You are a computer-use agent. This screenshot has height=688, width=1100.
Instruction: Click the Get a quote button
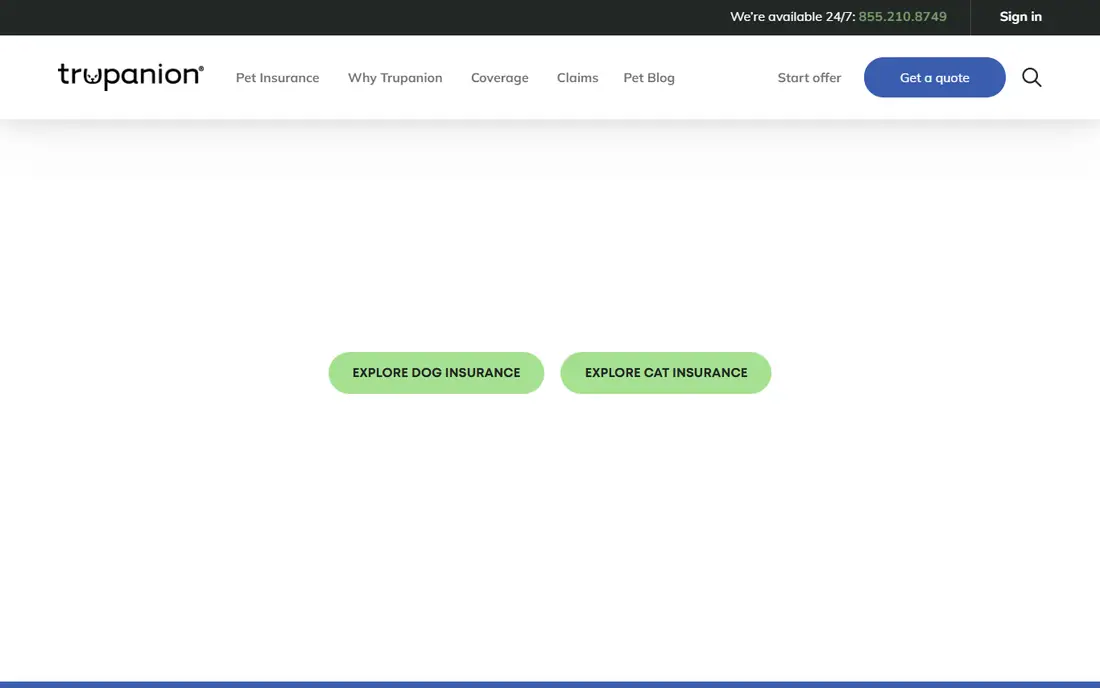[x=934, y=77]
